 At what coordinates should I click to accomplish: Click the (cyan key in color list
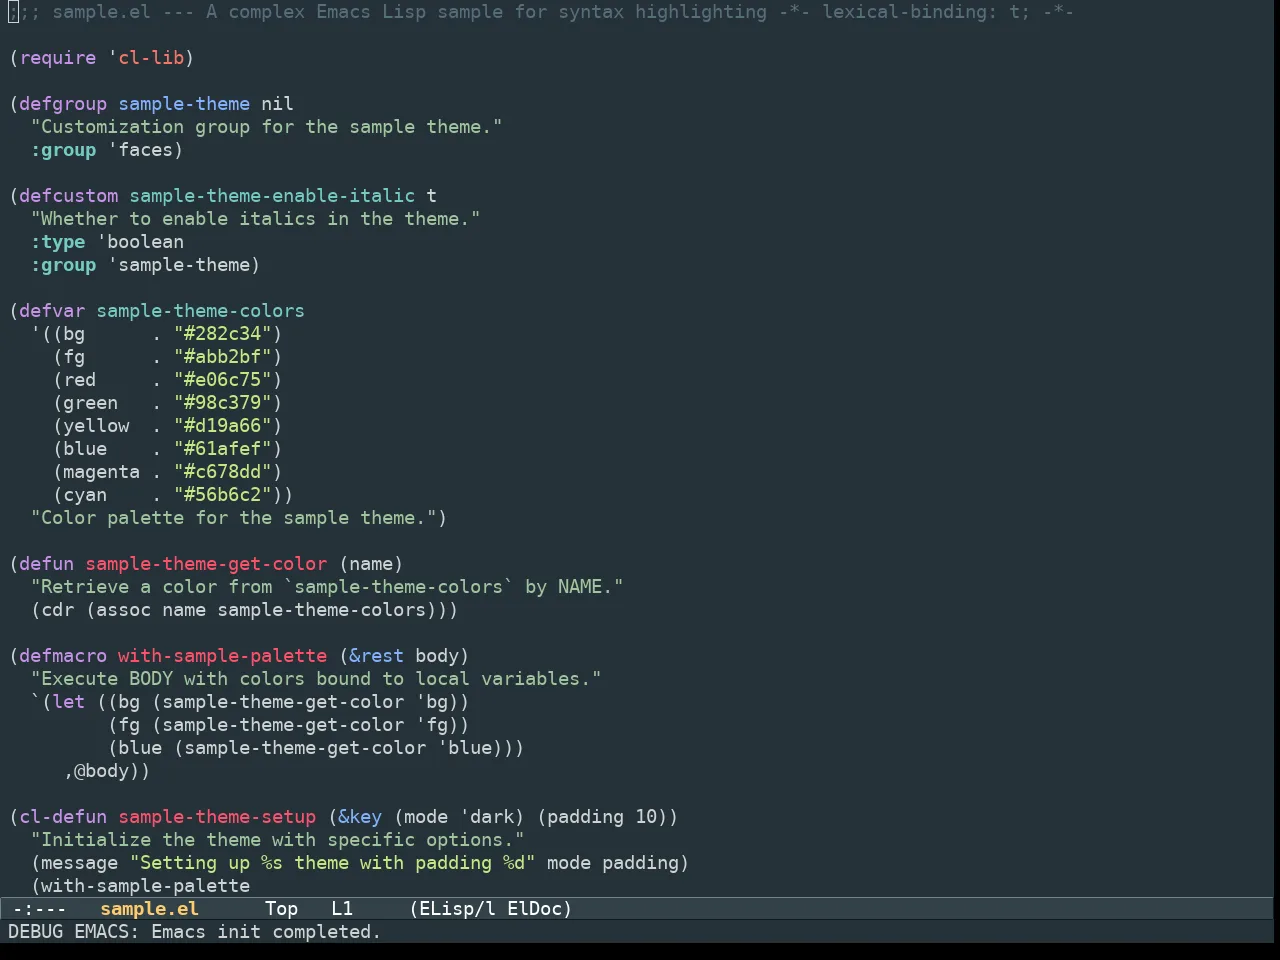(80, 495)
